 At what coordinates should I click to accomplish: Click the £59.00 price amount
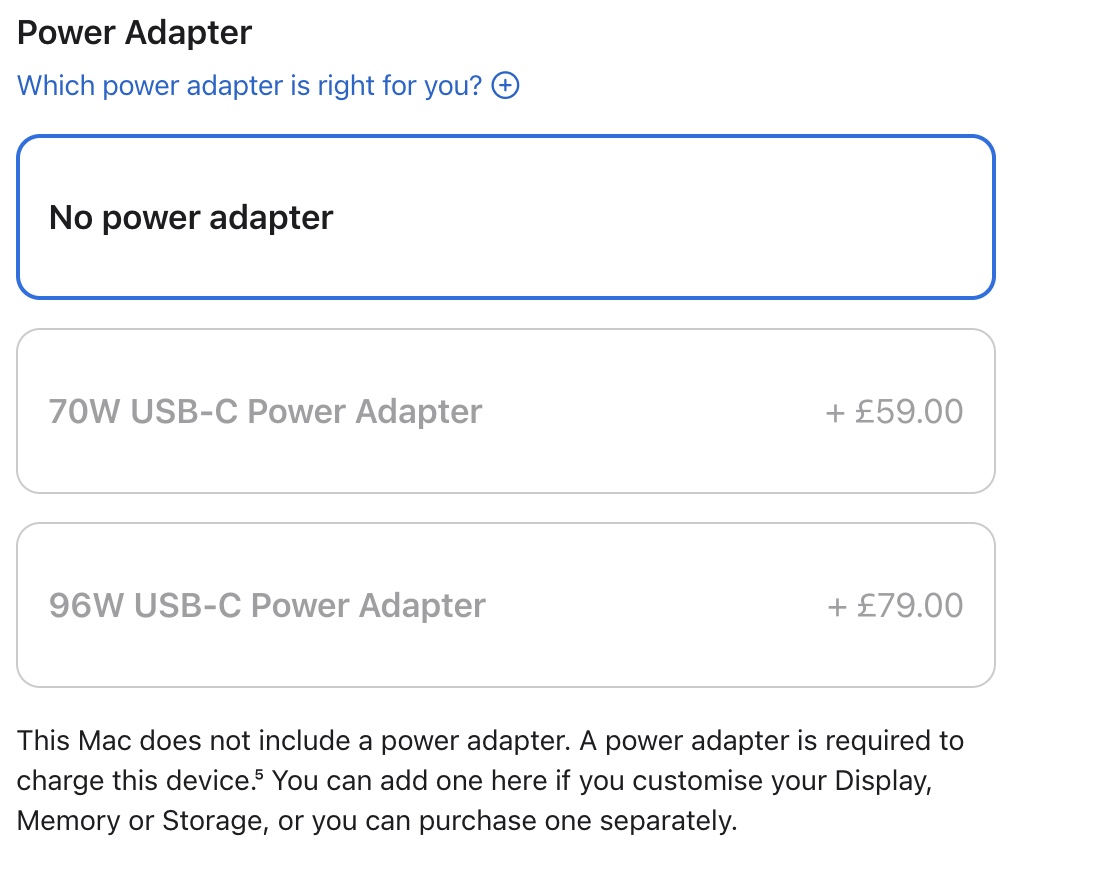coord(909,411)
